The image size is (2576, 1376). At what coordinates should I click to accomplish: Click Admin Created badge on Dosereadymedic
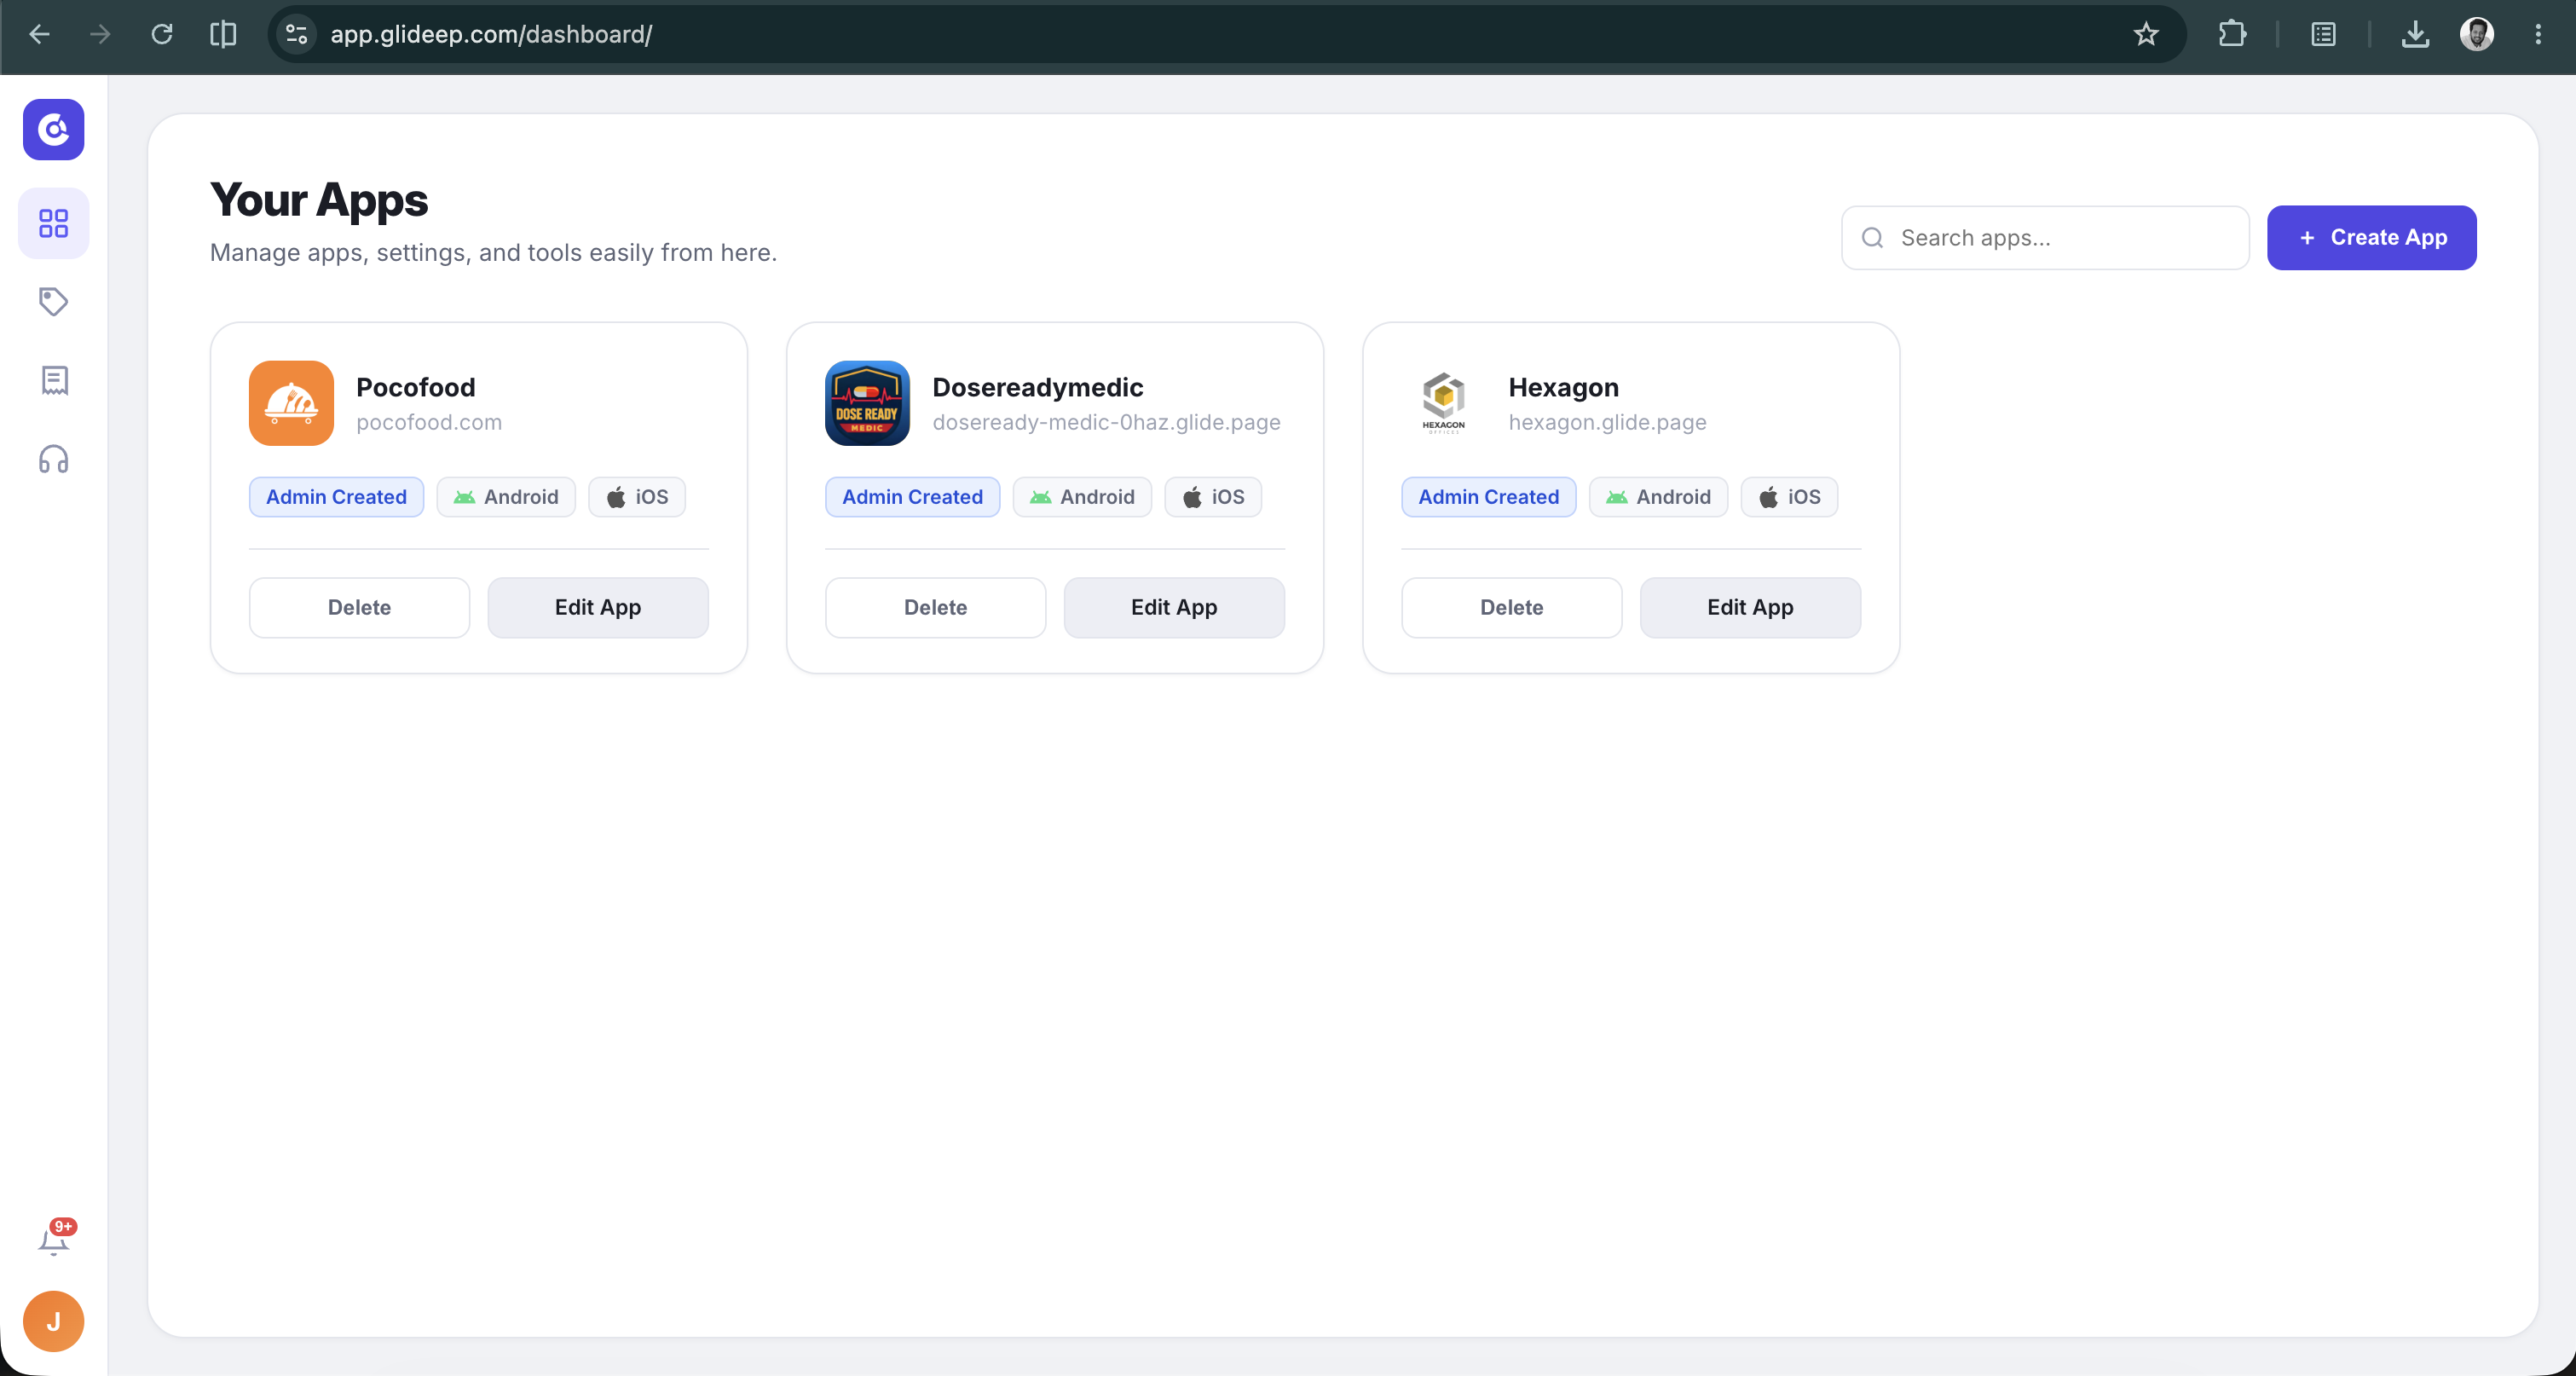(912, 497)
